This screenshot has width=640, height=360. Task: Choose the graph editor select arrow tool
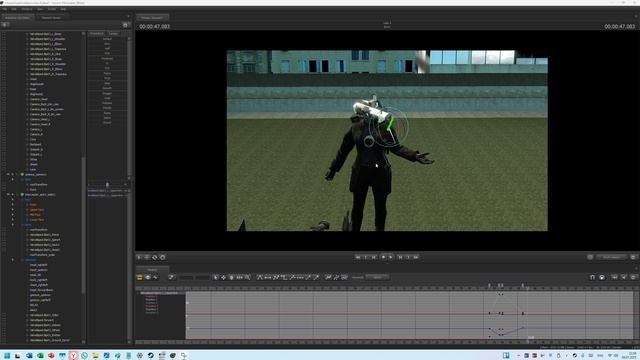coord(216,278)
